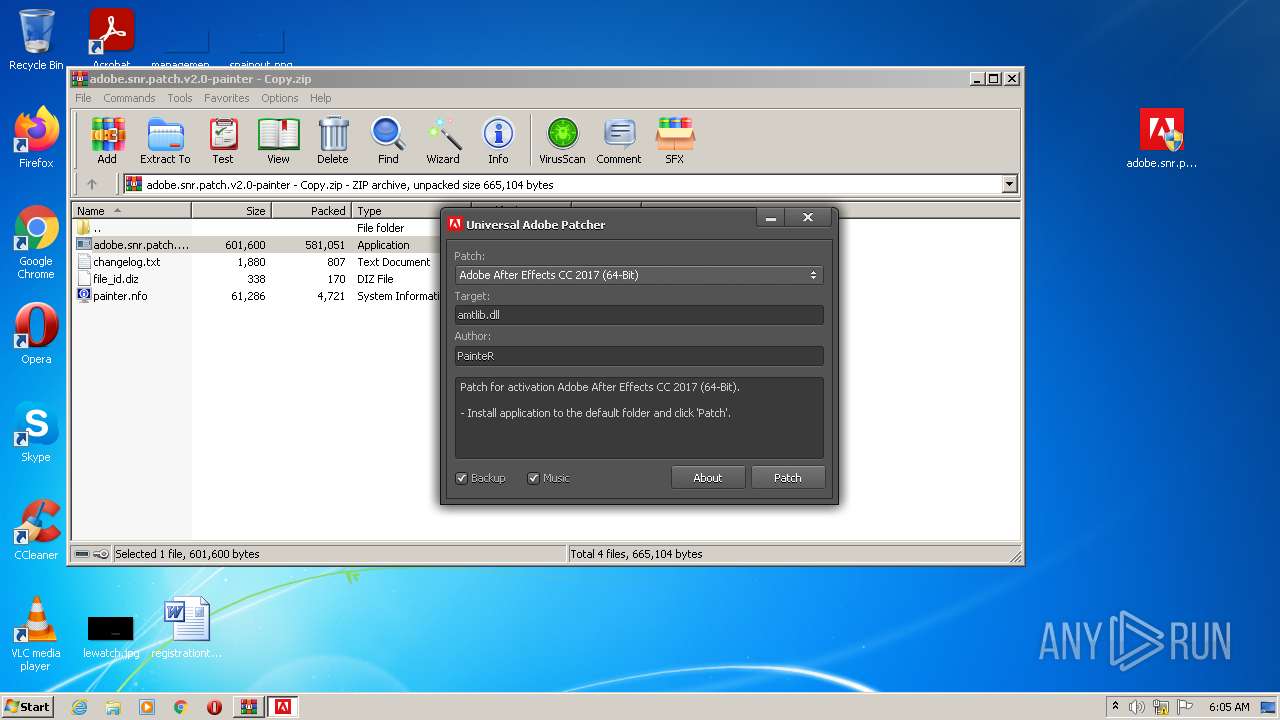Click the Start button
Screen dimensions: 1280x720
[27, 707]
